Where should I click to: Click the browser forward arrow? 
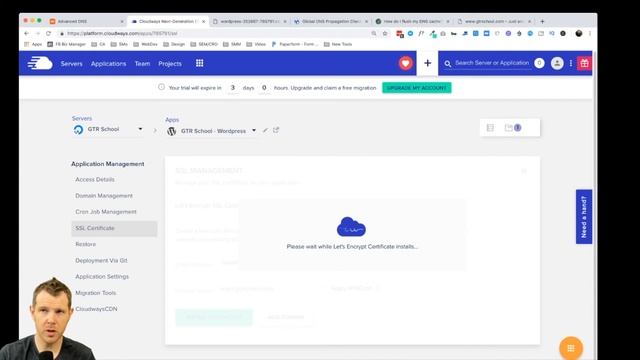pyautogui.click(x=38, y=33)
